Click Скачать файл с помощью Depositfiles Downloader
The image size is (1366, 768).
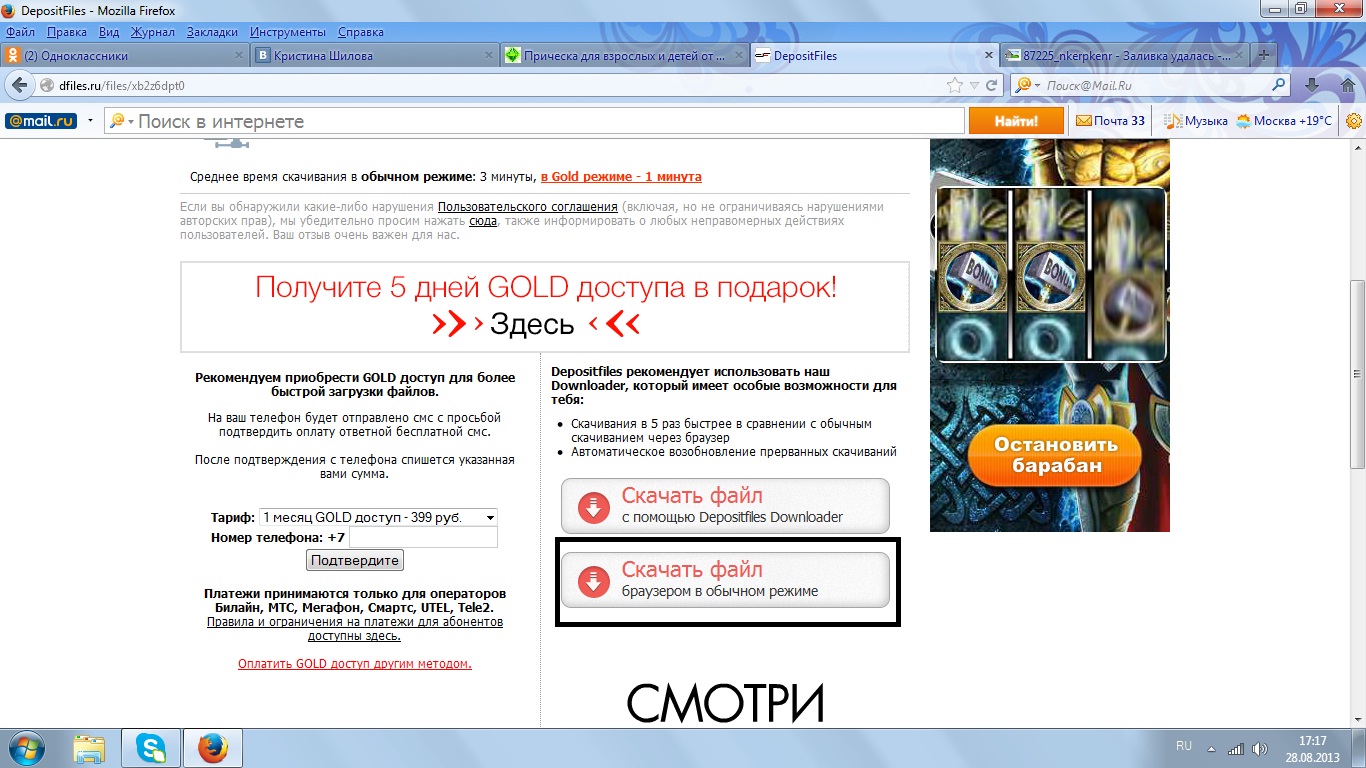pos(725,506)
